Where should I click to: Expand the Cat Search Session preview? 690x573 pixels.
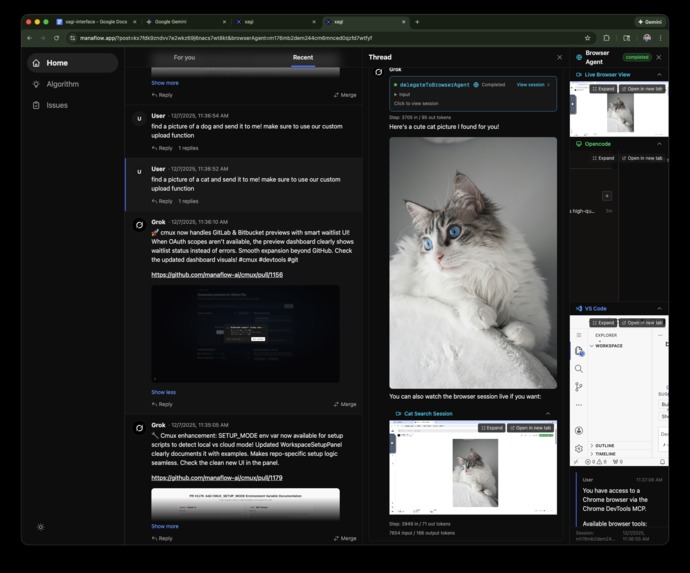[x=492, y=428]
